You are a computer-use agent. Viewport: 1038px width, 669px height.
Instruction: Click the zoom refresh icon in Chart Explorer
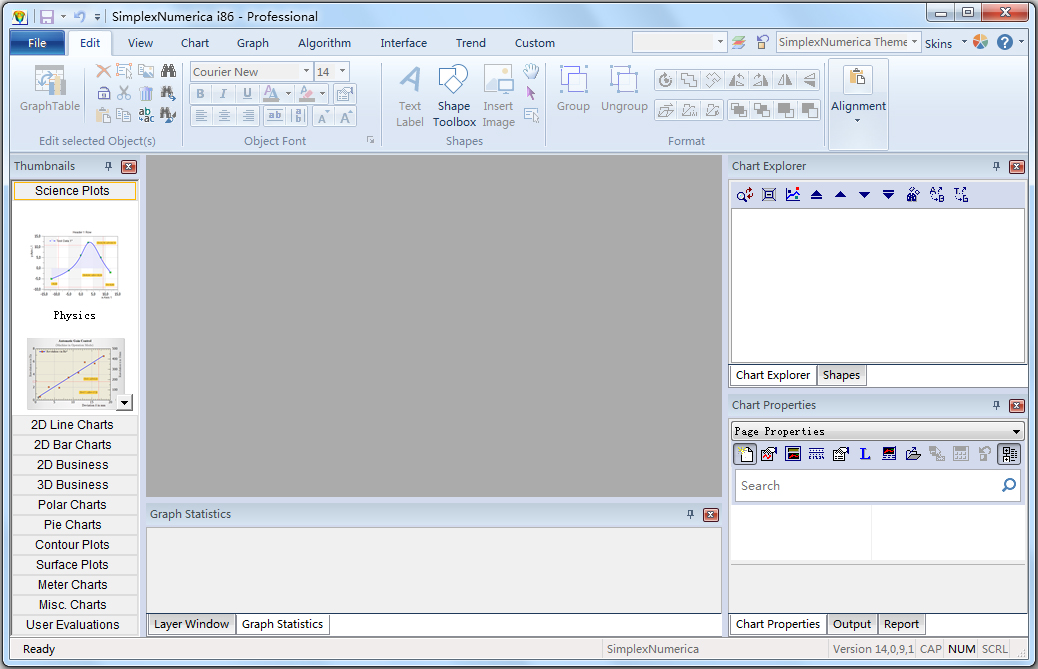(x=745, y=195)
